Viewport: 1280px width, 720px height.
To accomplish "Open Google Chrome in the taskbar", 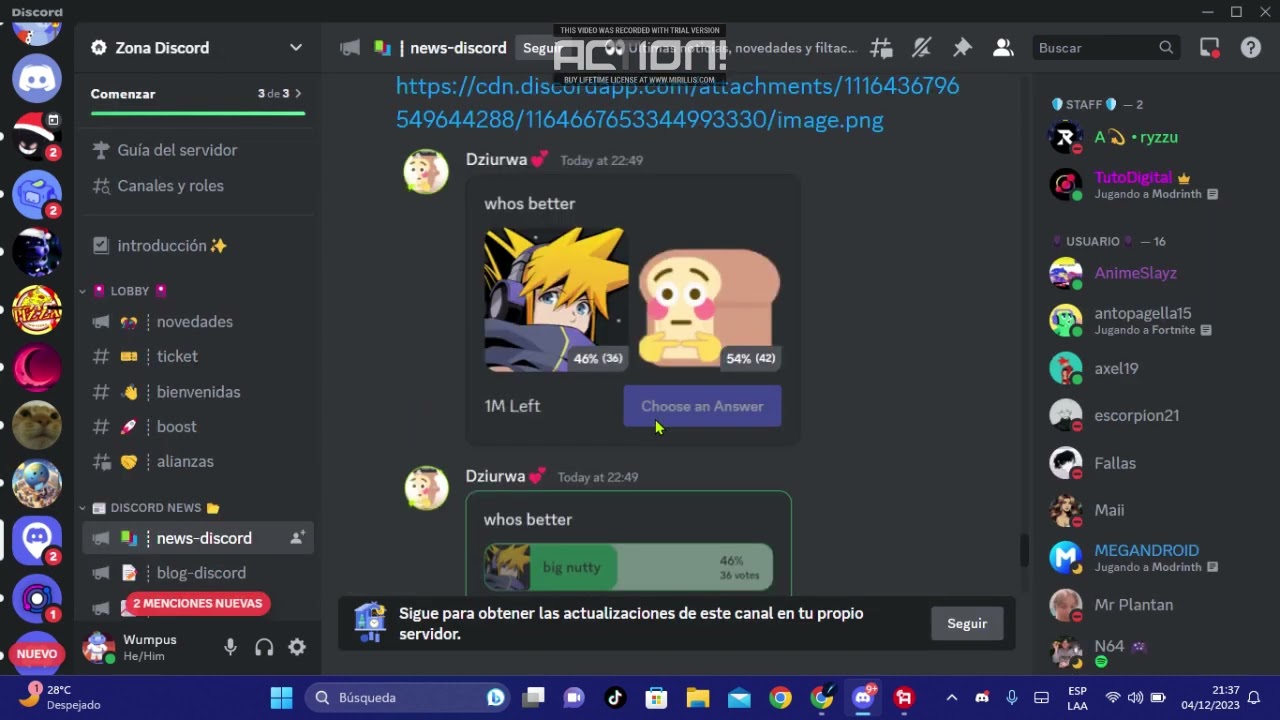I will click(x=780, y=698).
